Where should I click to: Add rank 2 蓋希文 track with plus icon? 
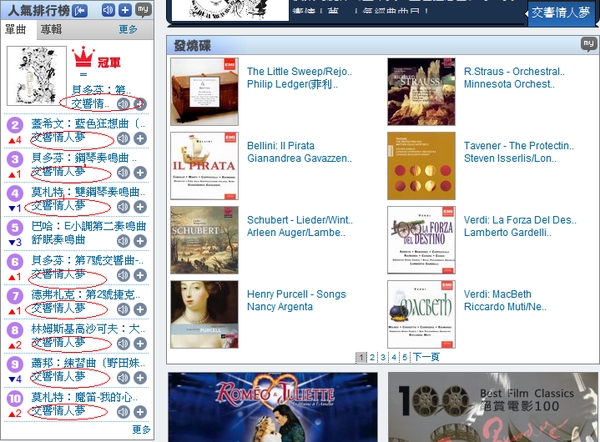click(x=140, y=139)
